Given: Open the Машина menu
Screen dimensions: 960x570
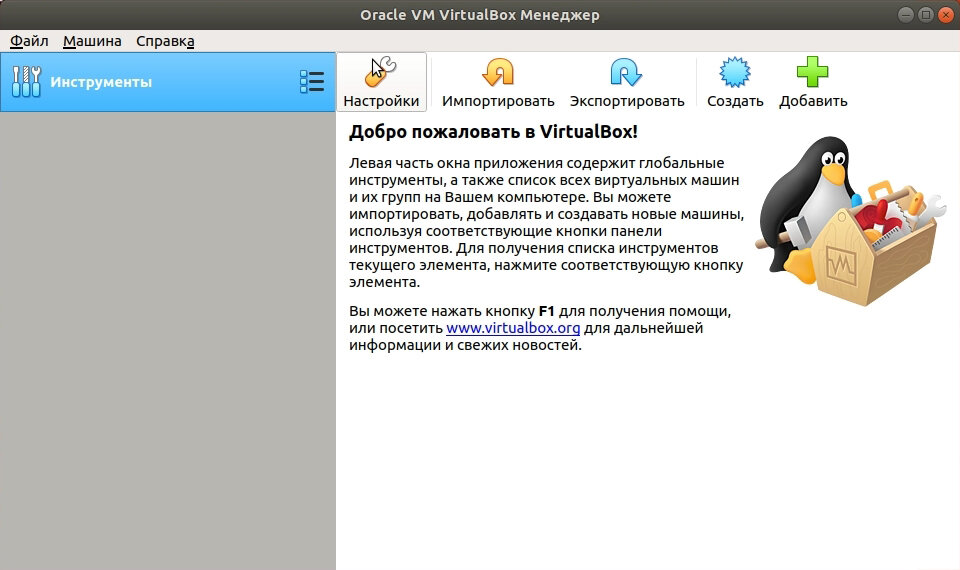Looking at the screenshot, I should coord(92,41).
